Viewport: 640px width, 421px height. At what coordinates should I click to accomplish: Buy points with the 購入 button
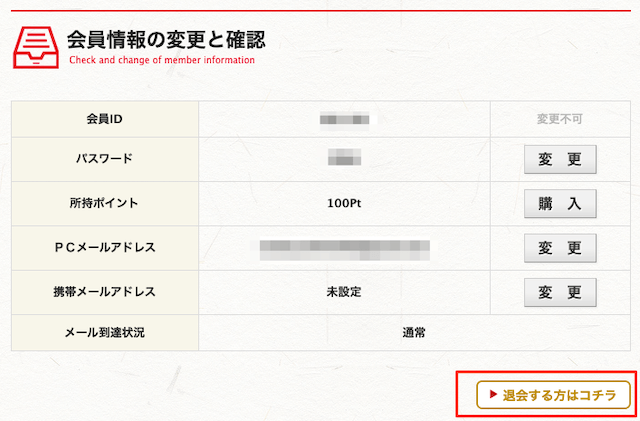pyautogui.click(x=560, y=203)
